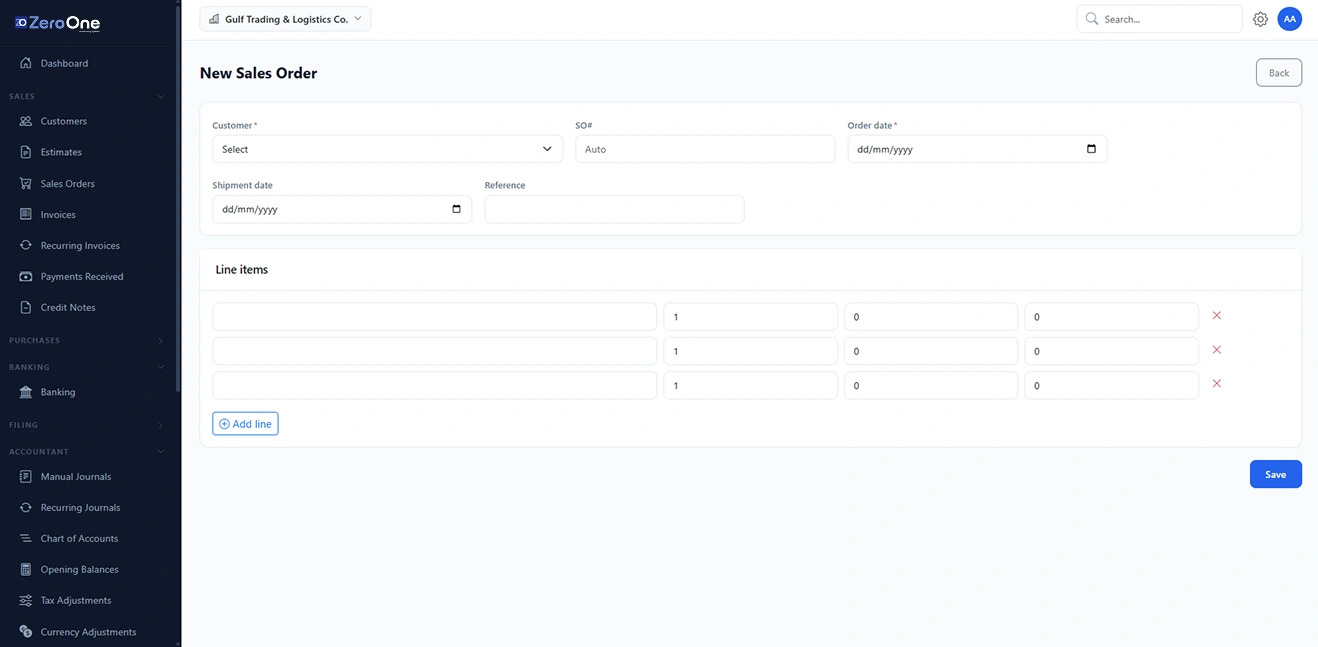Focus the Reference input field
1318x647 pixels.
614,209
